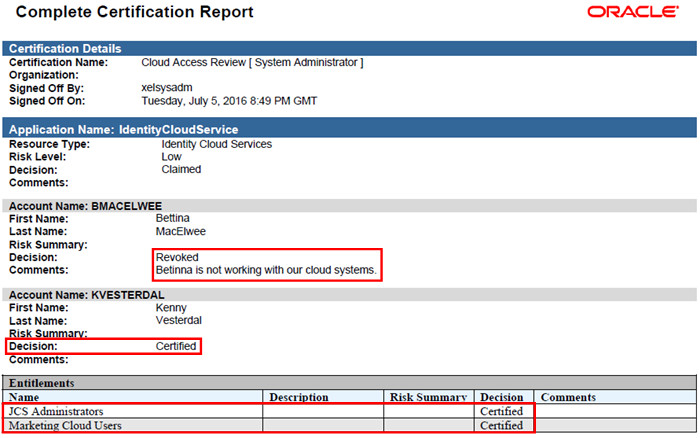Screen dimensions: 700x438
Task: Click the 'Low' risk level value
Action: click(171, 157)
